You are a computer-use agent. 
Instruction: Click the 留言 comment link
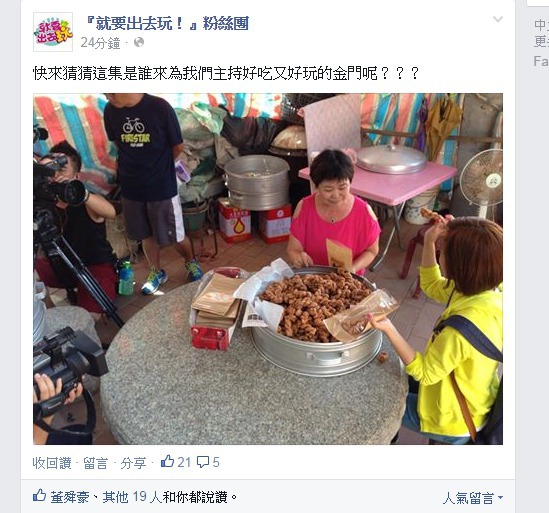tap(95, 463)
